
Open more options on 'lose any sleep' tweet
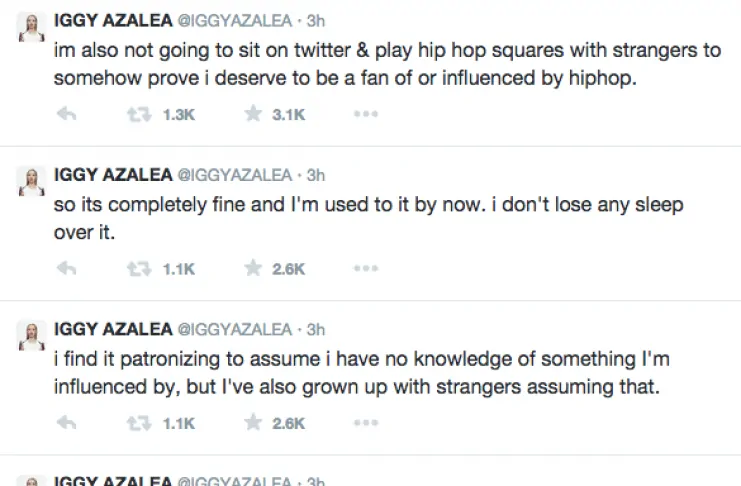[366, 268]
